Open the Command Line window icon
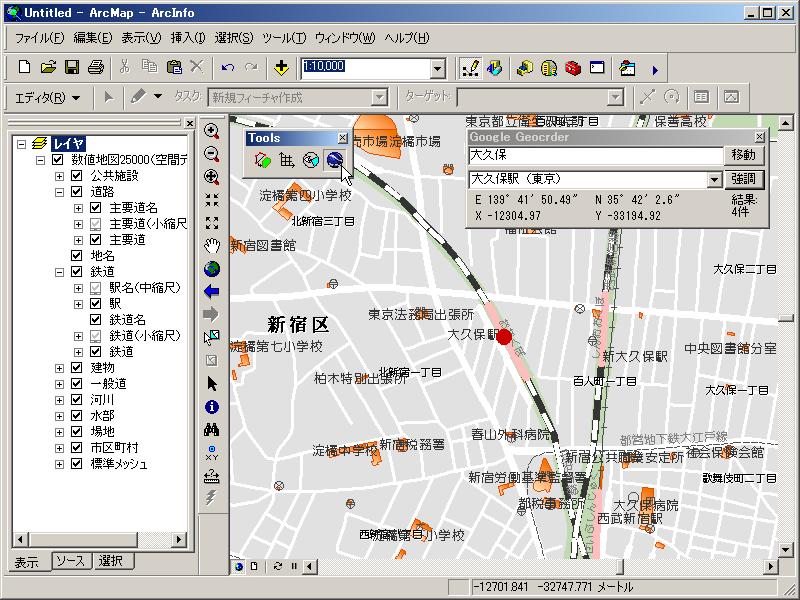 [596, 68]
